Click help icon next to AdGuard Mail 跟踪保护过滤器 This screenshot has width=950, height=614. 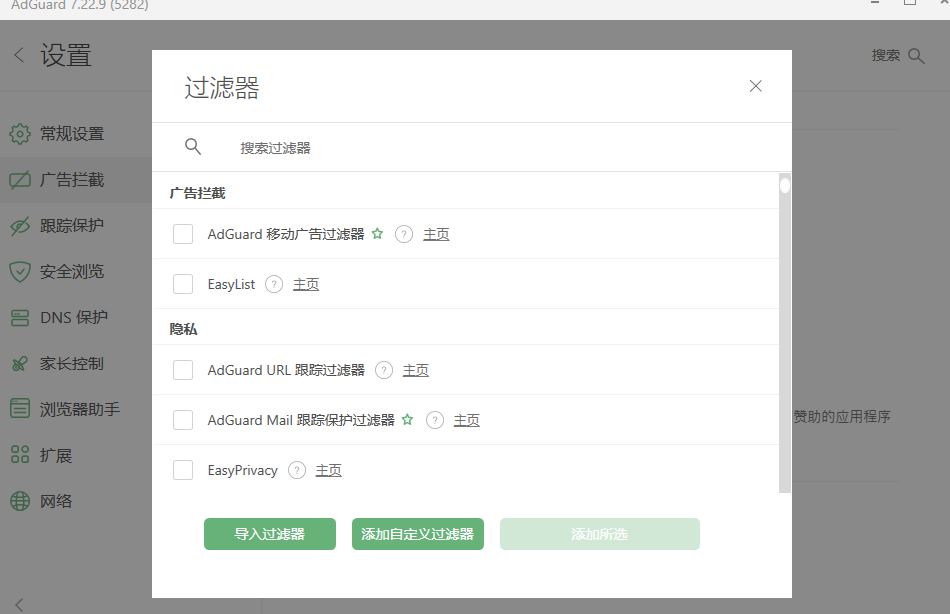tap(434, 419)
